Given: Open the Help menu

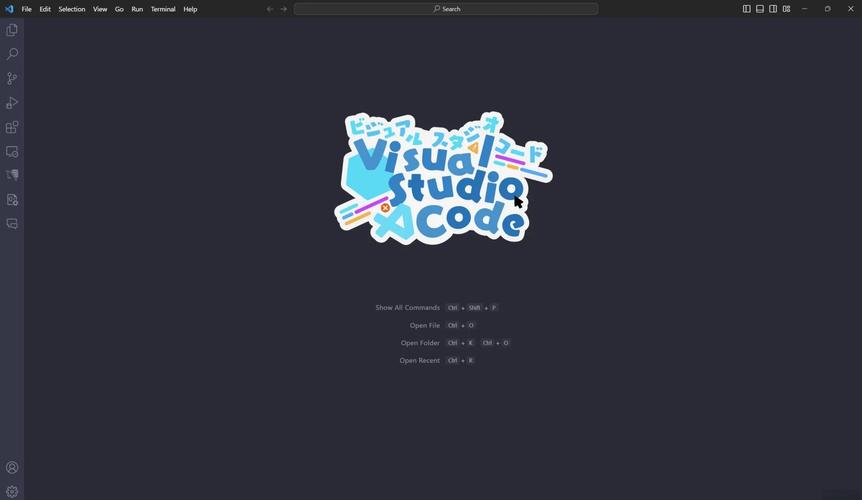Looking at the screenshot, I should [190, 9].
